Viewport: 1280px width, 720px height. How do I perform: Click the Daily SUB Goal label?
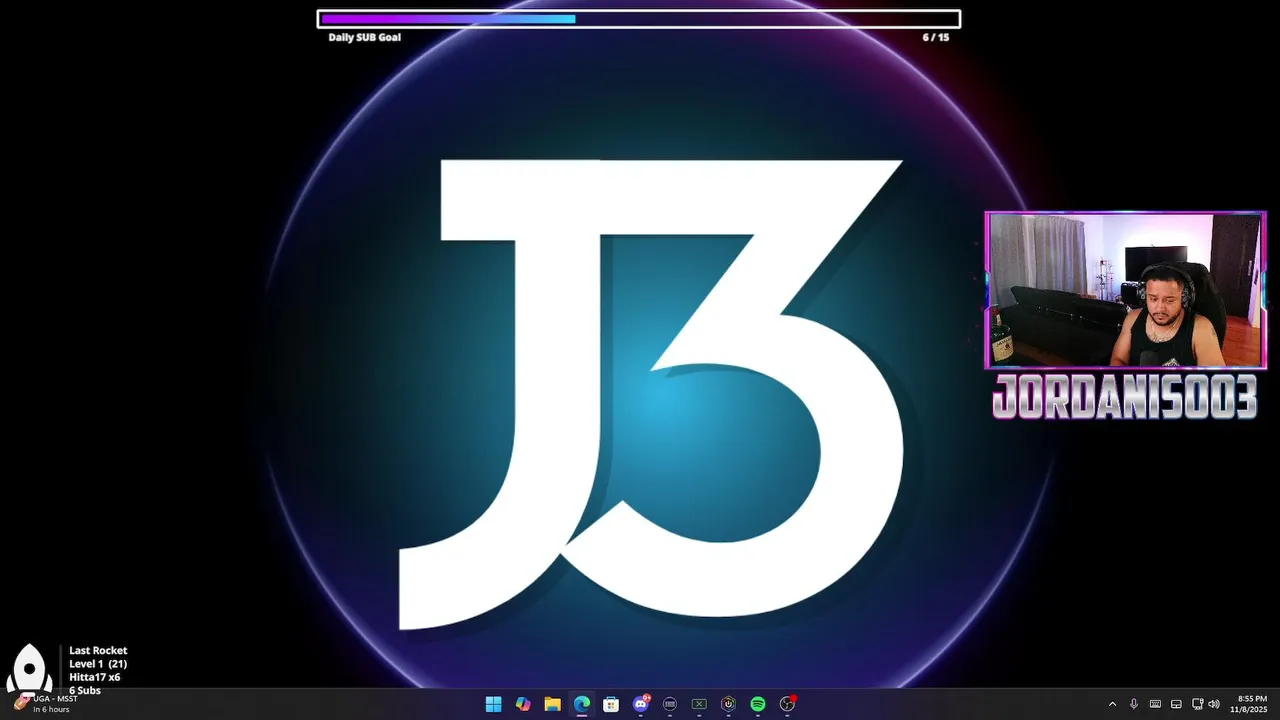[x=365, y=37]
